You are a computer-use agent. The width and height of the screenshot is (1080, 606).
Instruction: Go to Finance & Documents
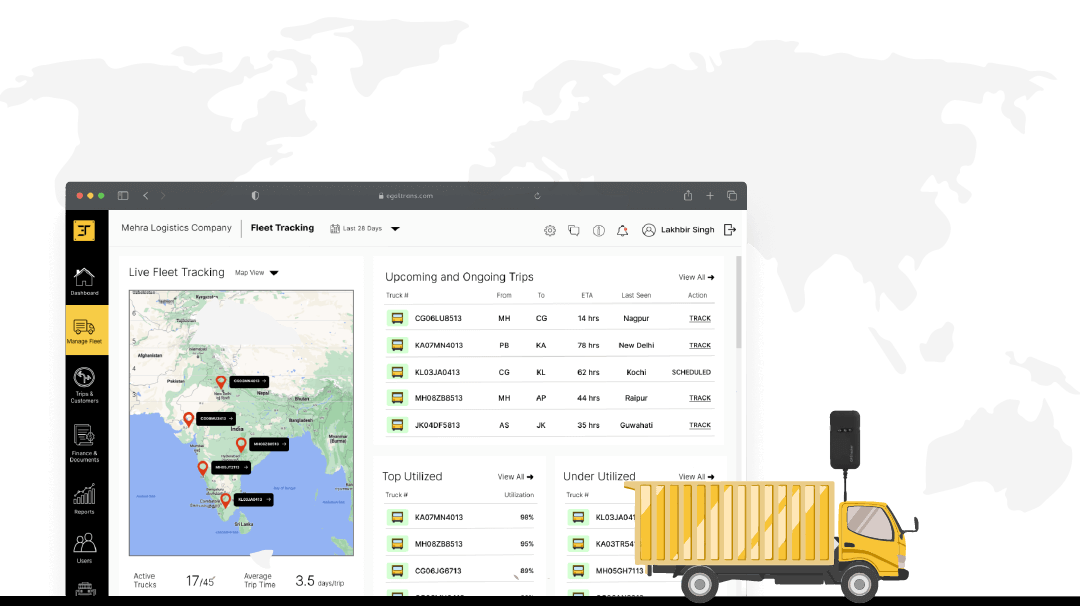(85, 441)
